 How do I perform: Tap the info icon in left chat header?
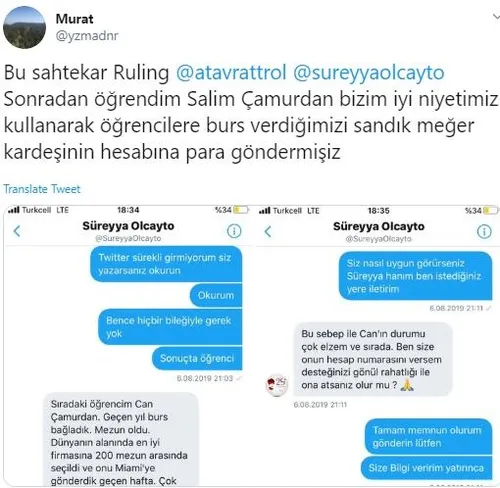(x=234, y=231)
